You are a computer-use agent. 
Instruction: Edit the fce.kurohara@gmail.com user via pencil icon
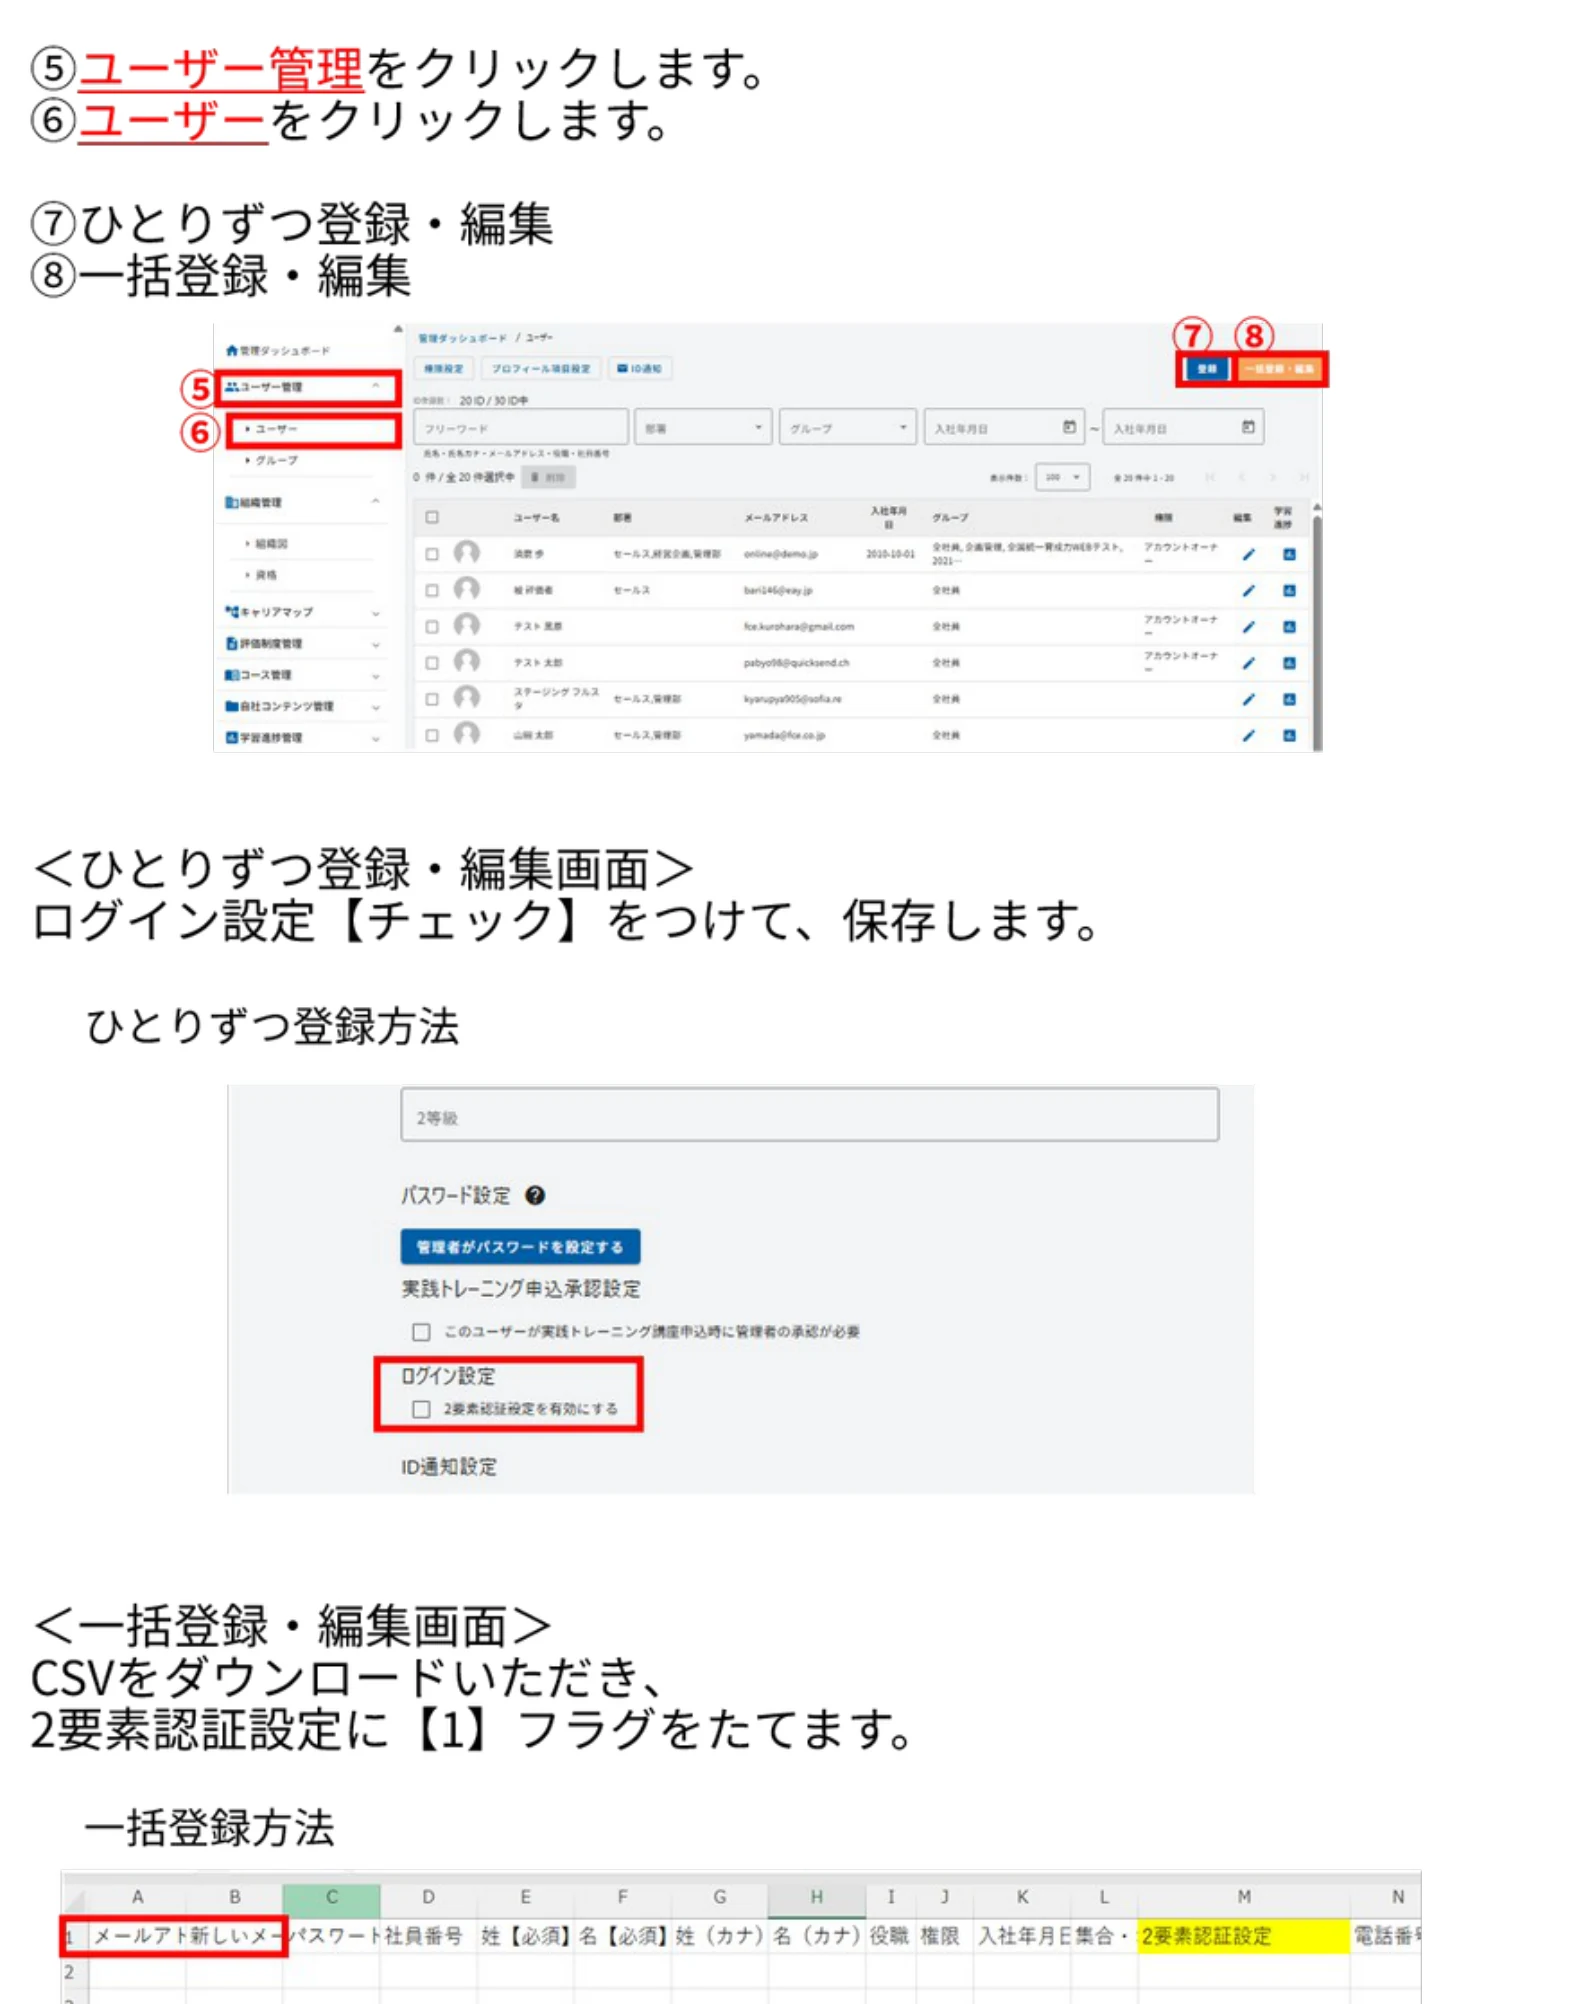pos(1248,626)
